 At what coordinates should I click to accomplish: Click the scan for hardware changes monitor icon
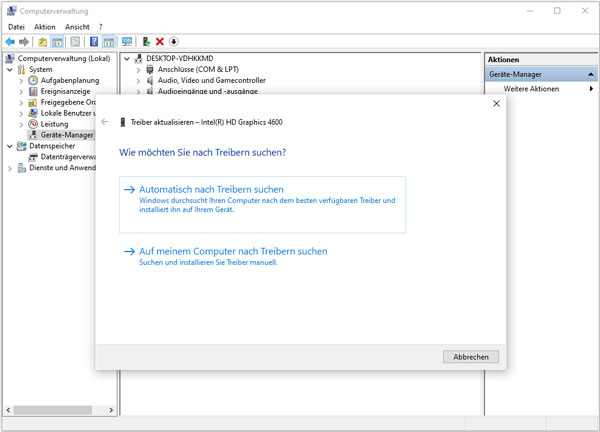pos(127,42)
